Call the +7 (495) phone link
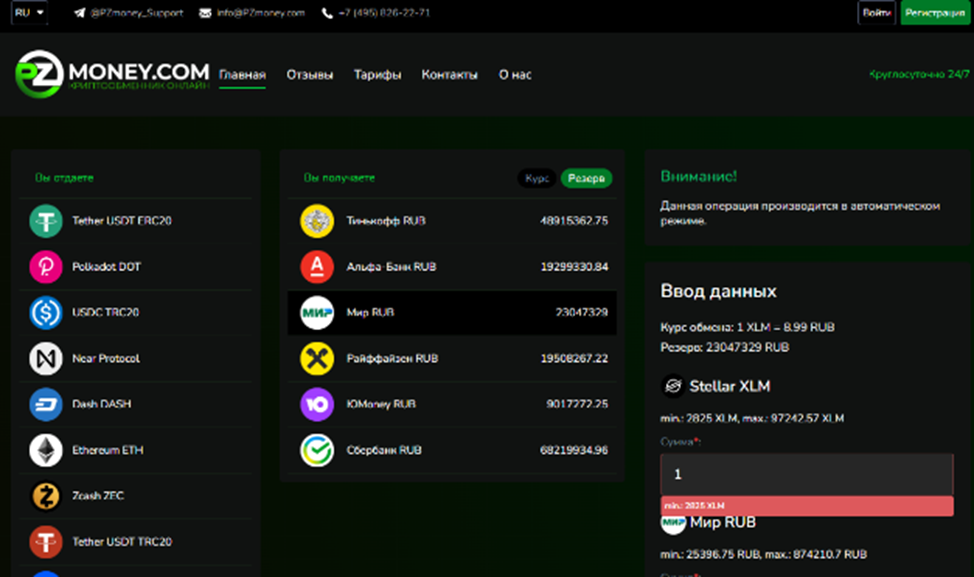The height and width of the screenshot is (577, 974). click(x=384, y=13)
